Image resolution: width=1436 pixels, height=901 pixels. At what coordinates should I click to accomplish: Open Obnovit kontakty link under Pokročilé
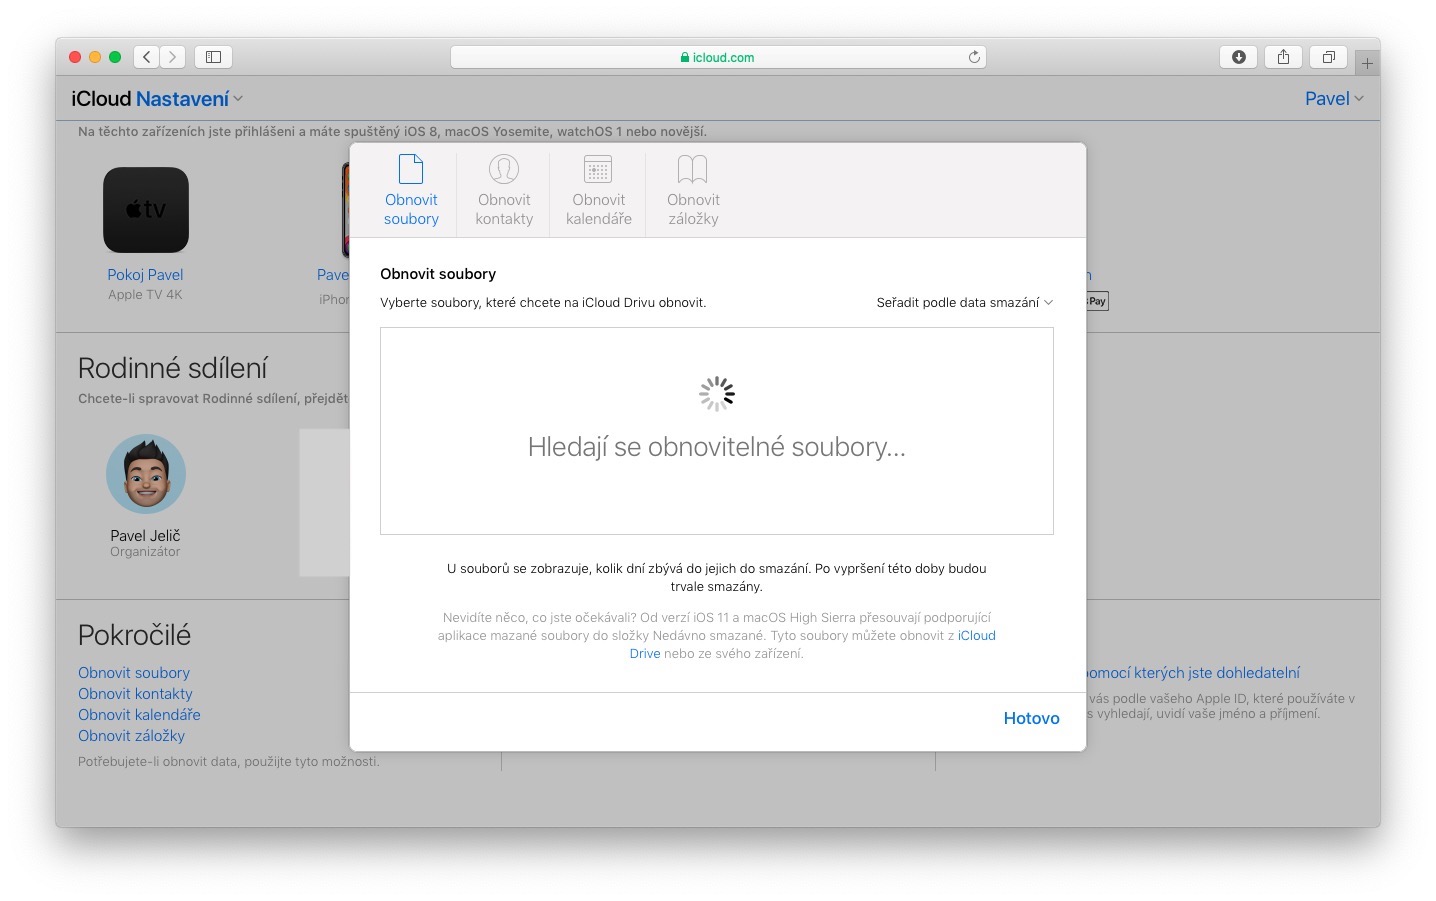pos(135,693)
